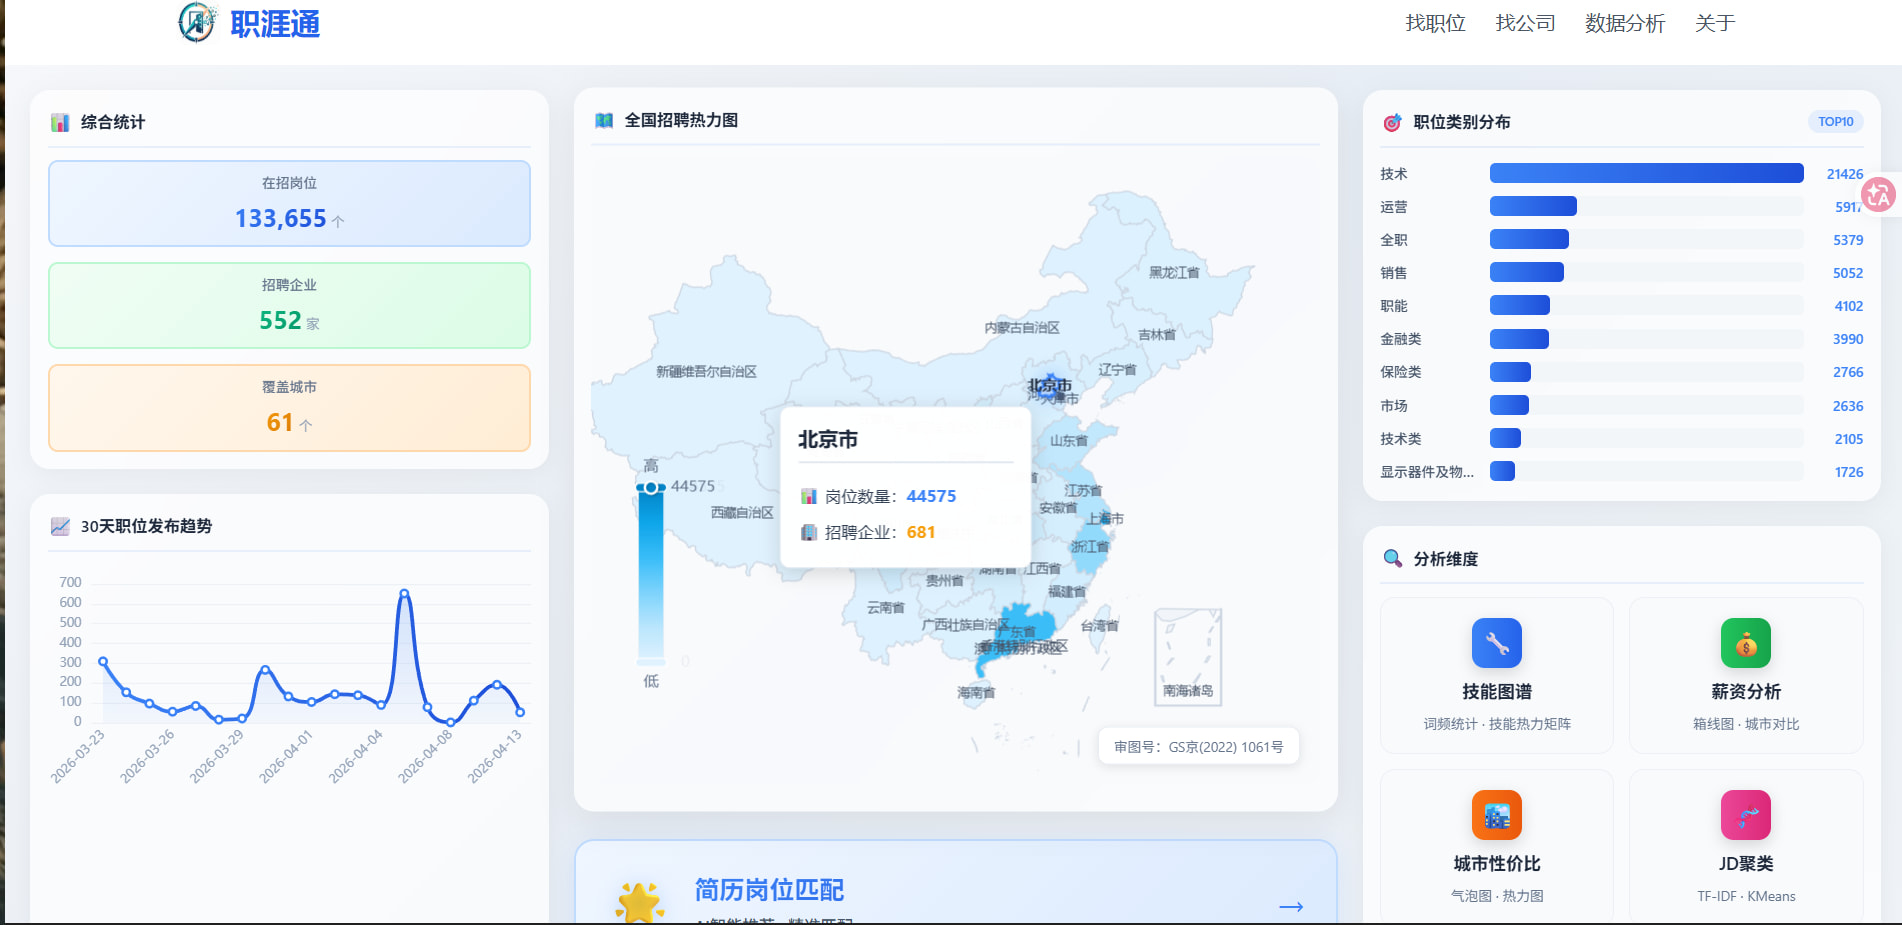This screenshot has width=1902, height=925.
Task: Click the 职涯通 logo icon
Action: click(x=197, y=22)
